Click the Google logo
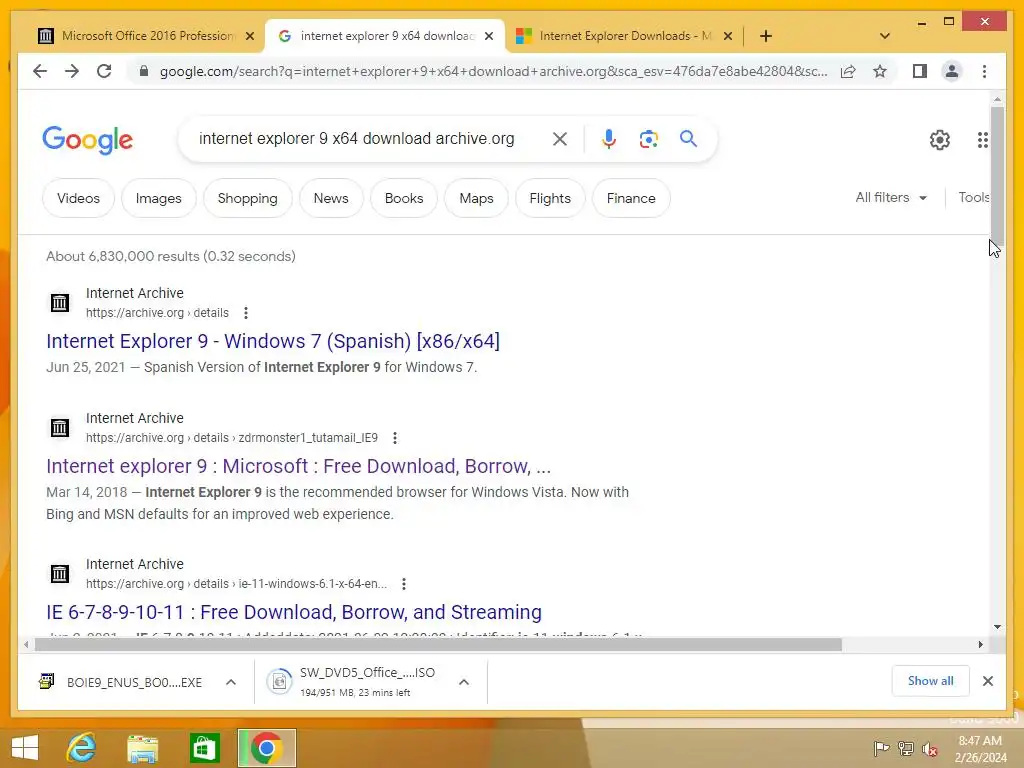 (x=88, y=140)
